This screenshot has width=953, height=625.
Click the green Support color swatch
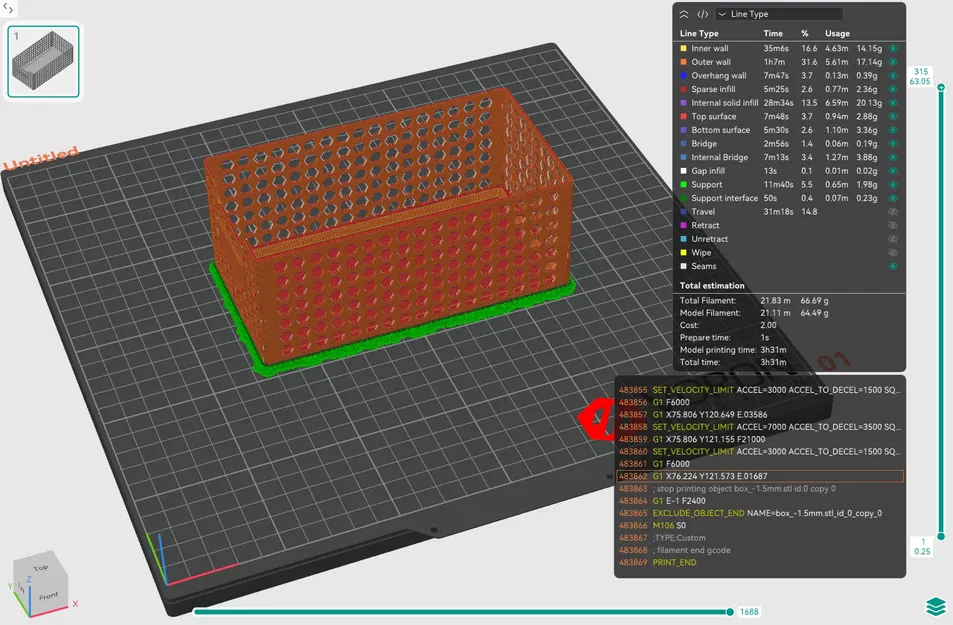pos(684,184)
